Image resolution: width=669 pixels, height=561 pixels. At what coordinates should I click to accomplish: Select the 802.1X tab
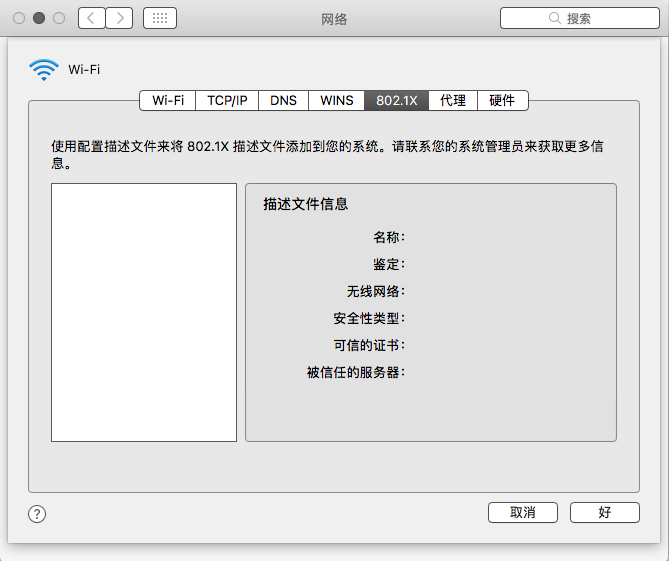click(x=396, y=100)
